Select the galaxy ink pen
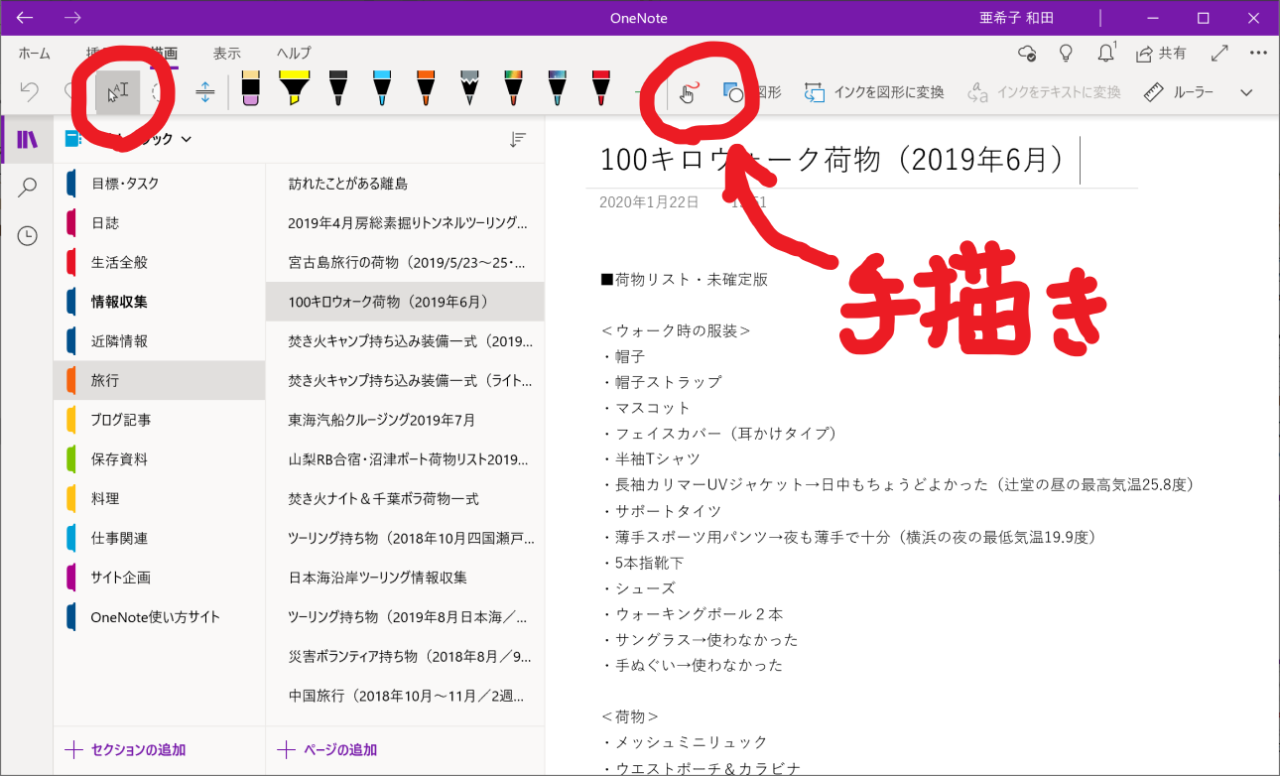 coord(557,88)
